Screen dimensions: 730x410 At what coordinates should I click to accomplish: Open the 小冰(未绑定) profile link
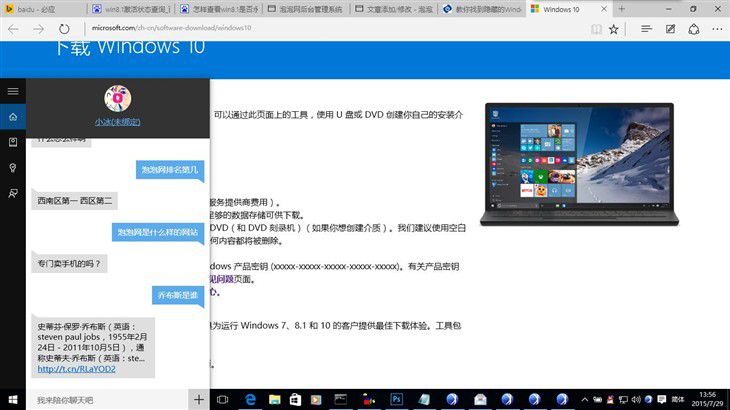coord(118,122)
